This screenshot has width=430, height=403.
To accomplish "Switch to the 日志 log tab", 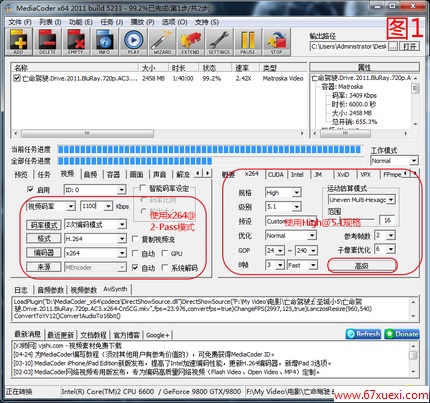I will (21, 290).
